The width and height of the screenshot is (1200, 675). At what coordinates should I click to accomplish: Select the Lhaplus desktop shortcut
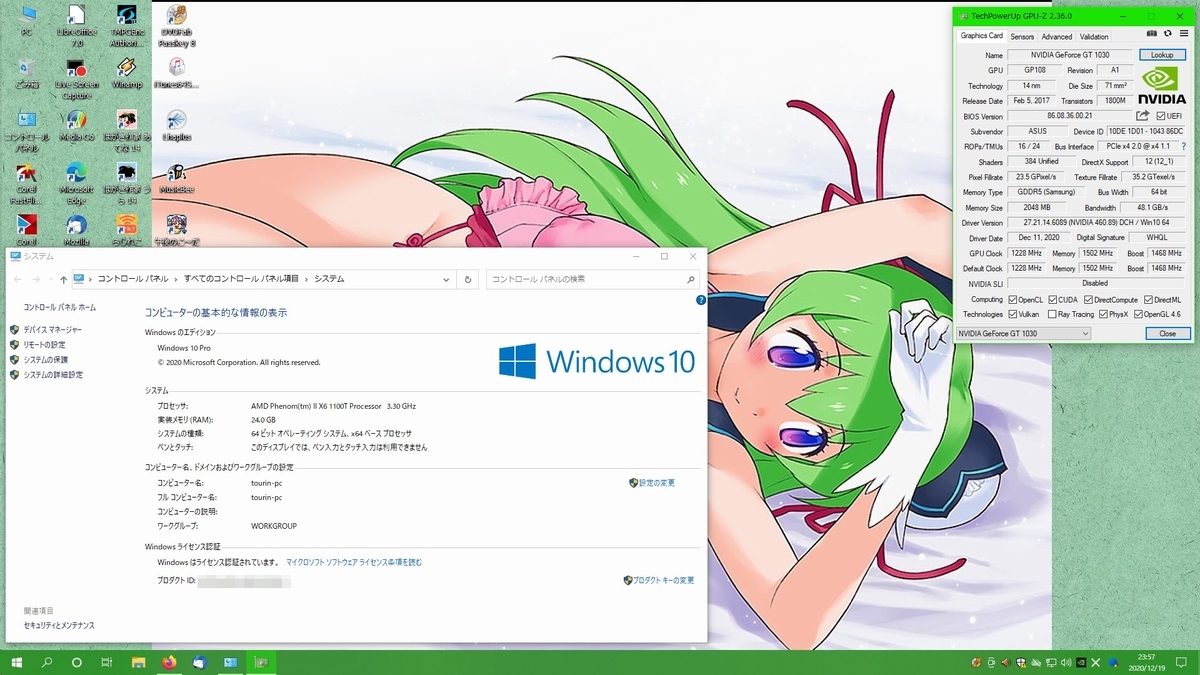pyautogui.click(x=176, y=126)
